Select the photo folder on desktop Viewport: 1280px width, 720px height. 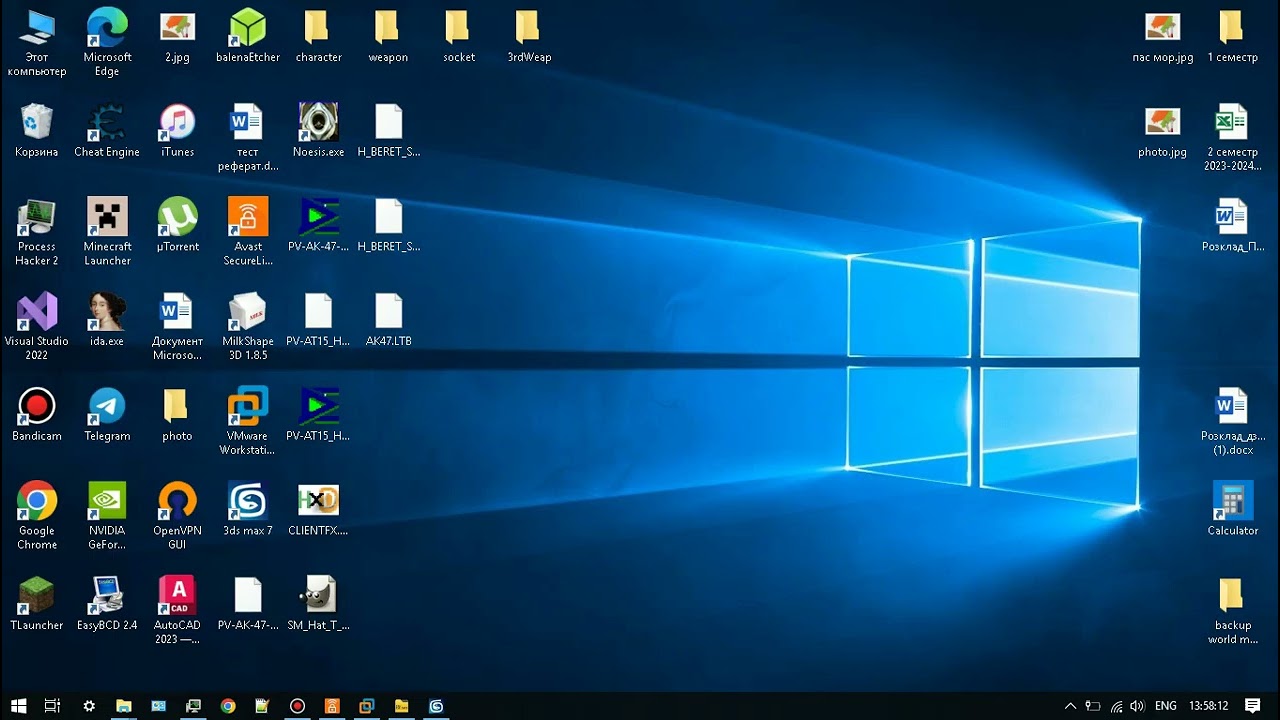coord(177,415)
